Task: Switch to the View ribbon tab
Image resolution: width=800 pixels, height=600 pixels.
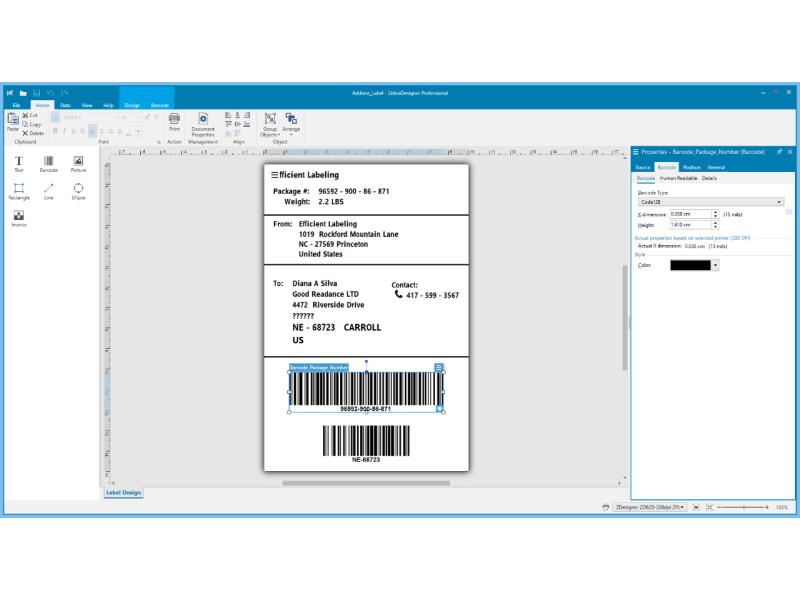Action: pos(87,105)
